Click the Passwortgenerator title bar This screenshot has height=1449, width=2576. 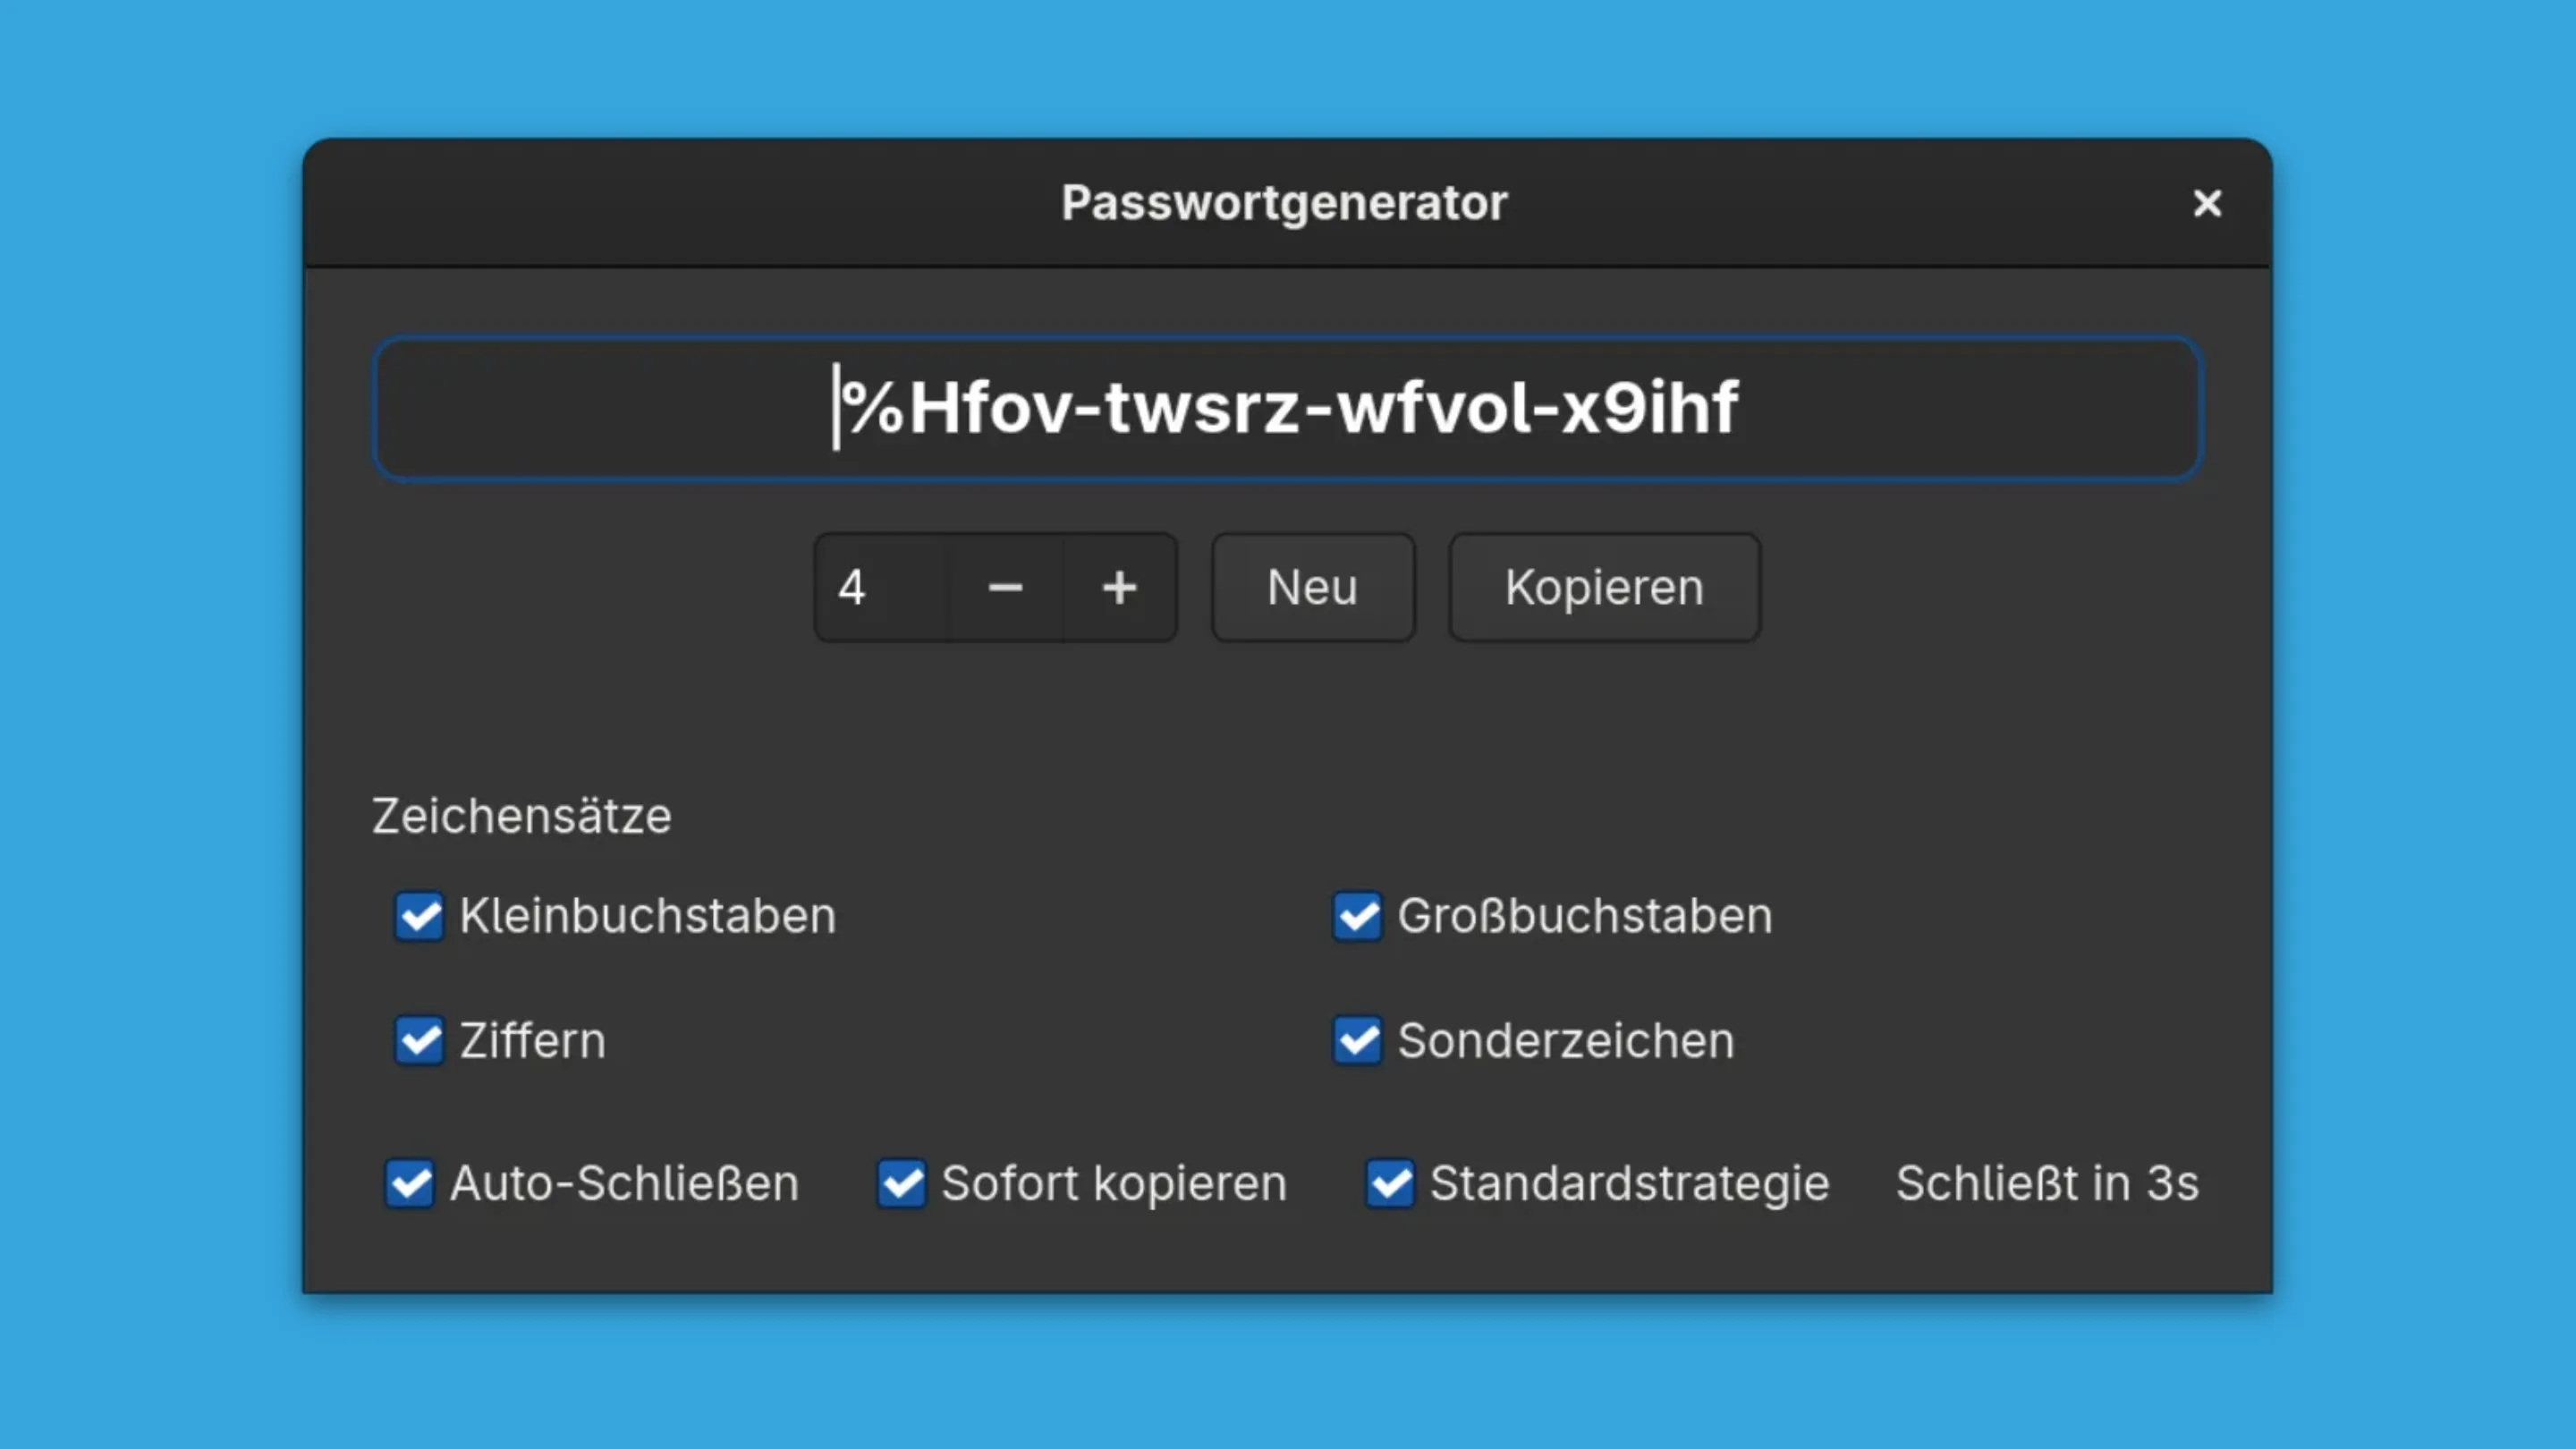tap(1285, 201)
